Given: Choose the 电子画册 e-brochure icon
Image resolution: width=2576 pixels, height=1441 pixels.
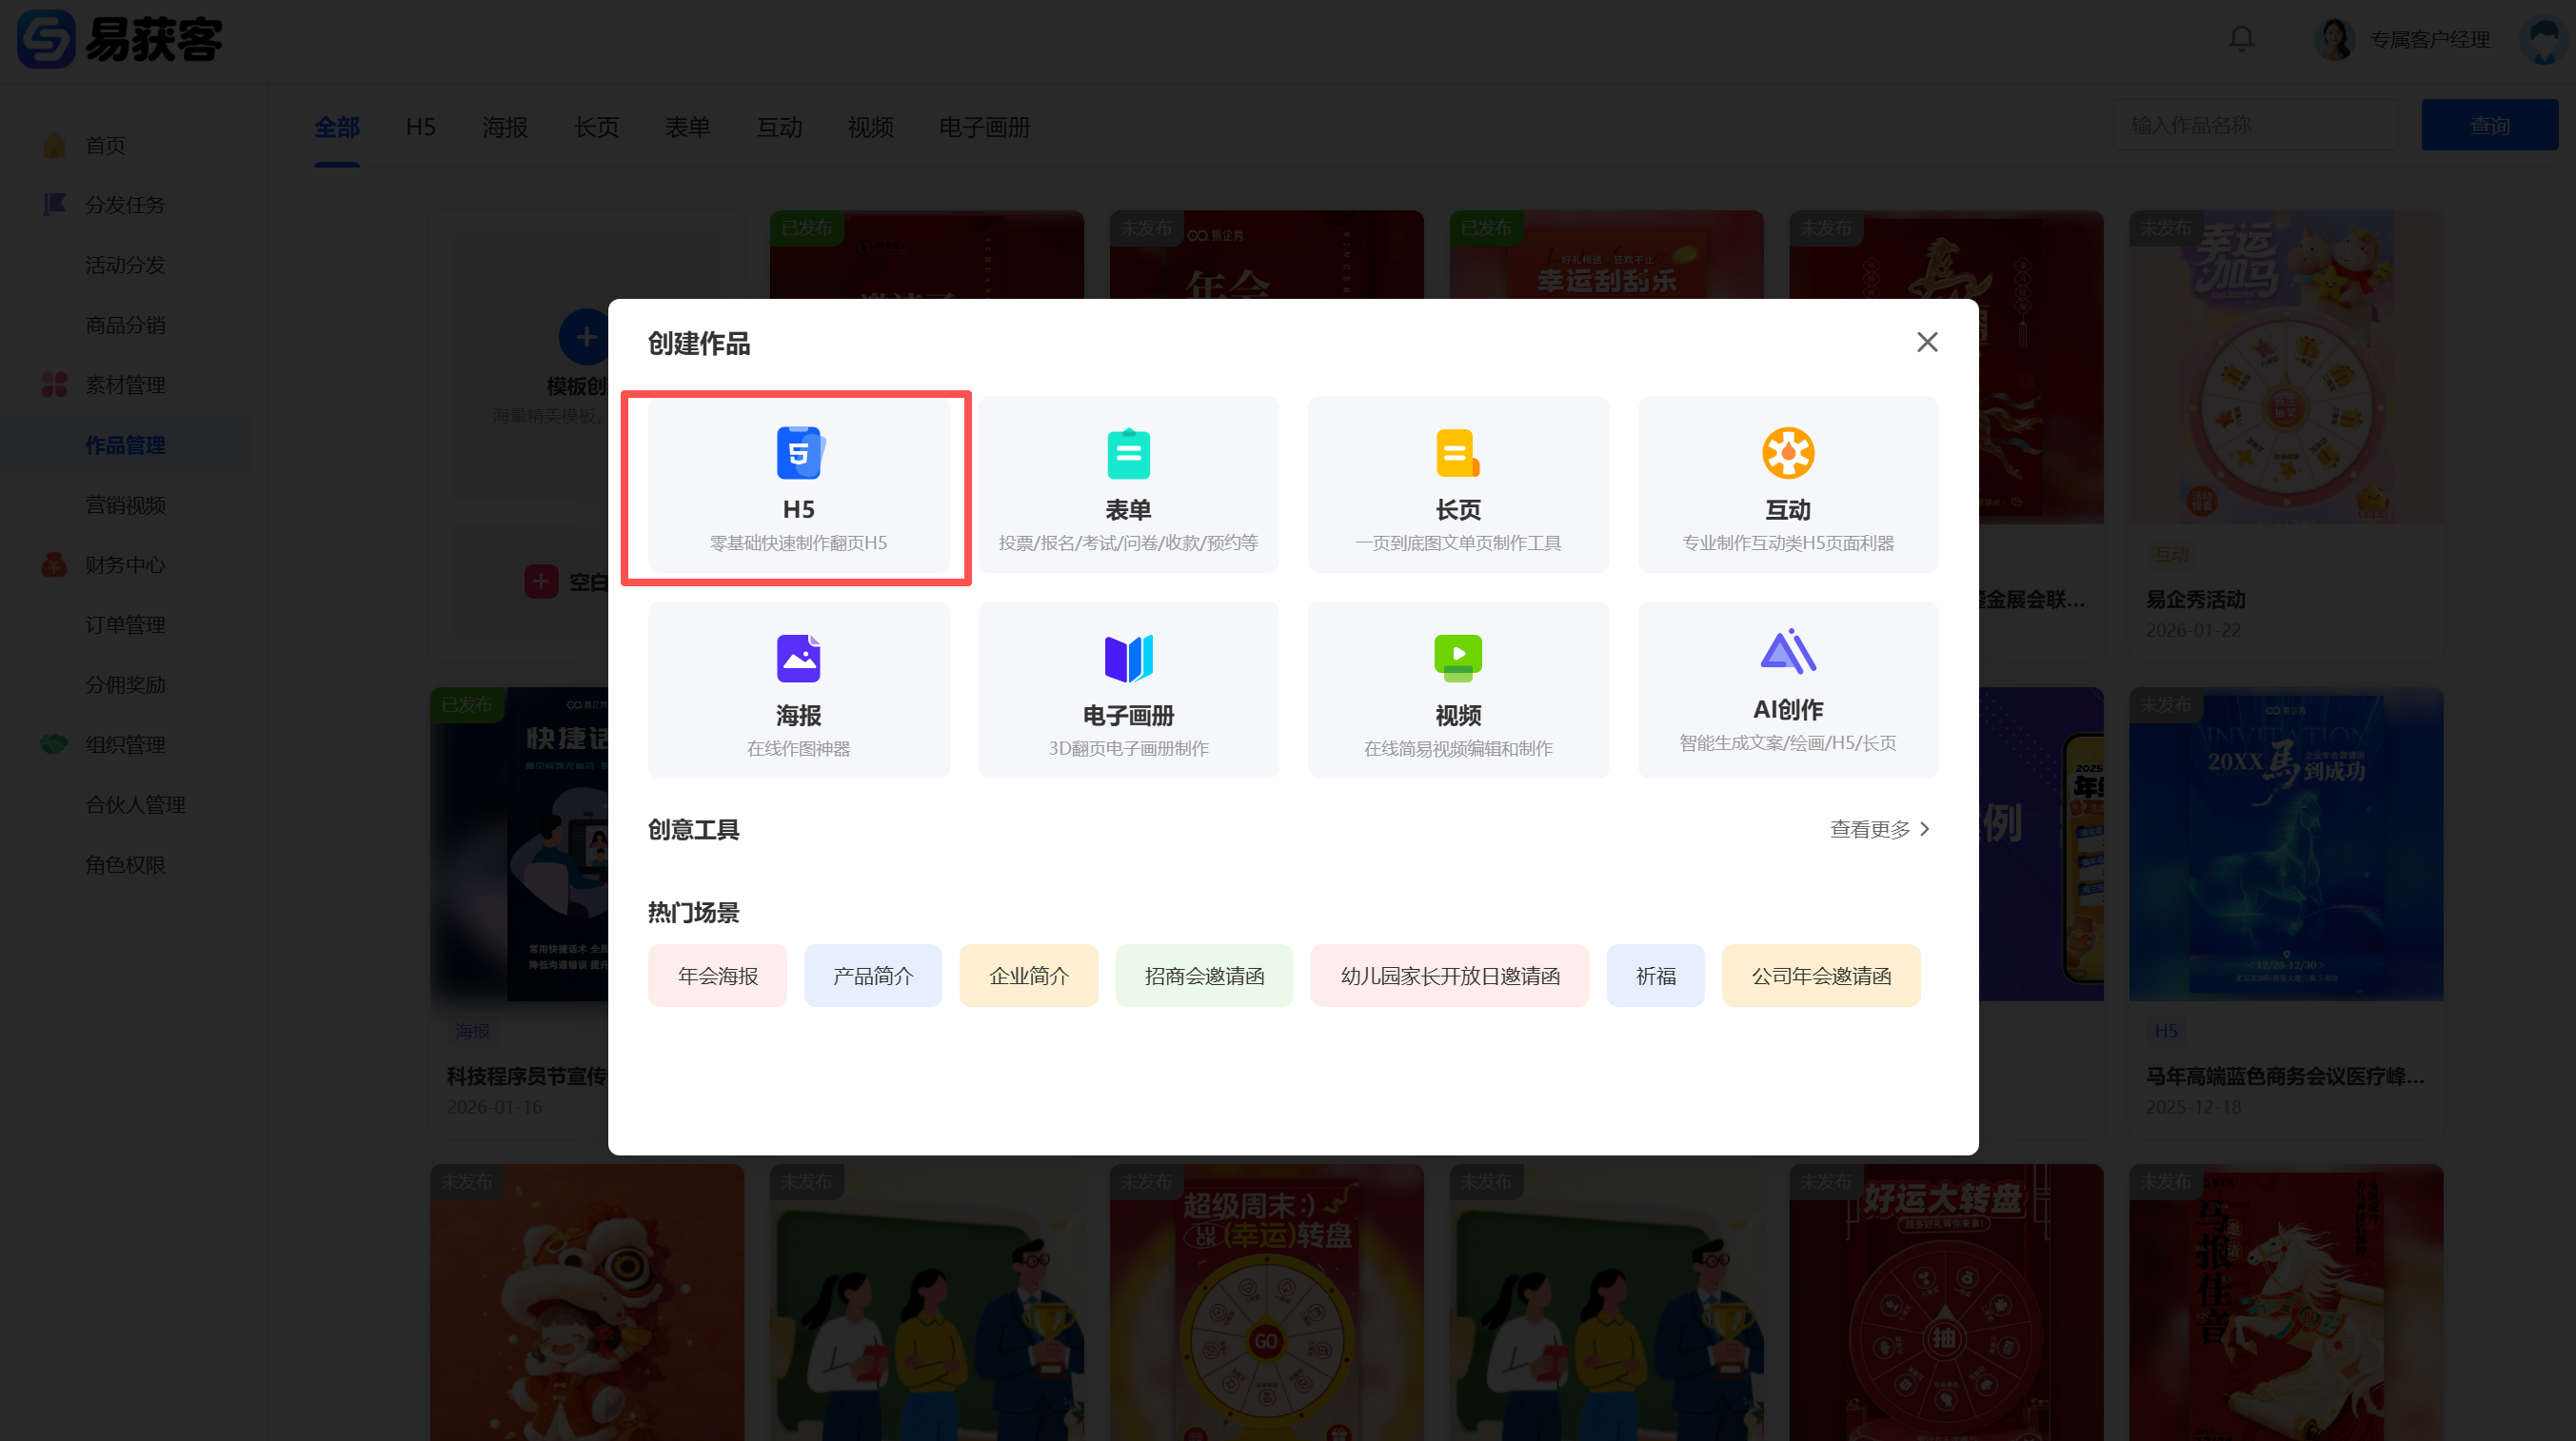Looking at the screenshot, I should tap(1128, 659).
